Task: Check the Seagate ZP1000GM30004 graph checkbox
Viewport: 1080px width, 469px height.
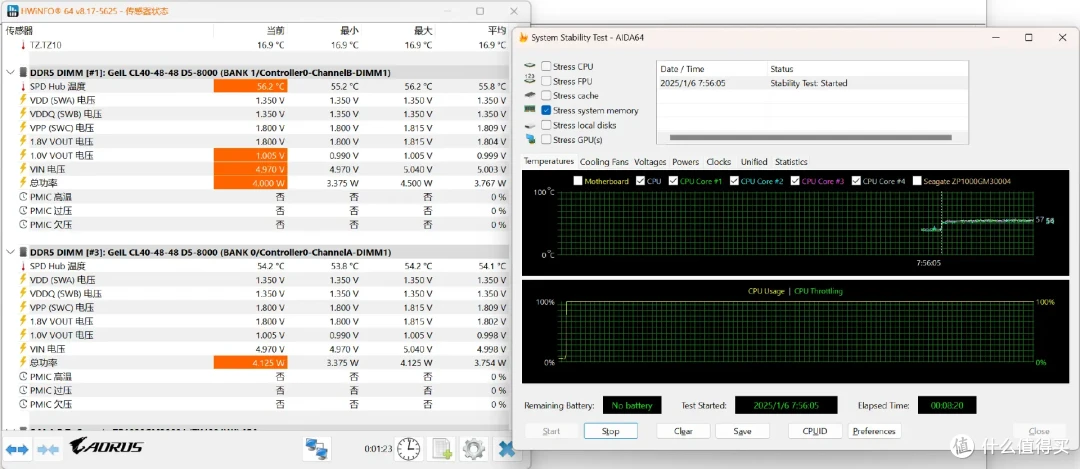Action: [917, 181]
